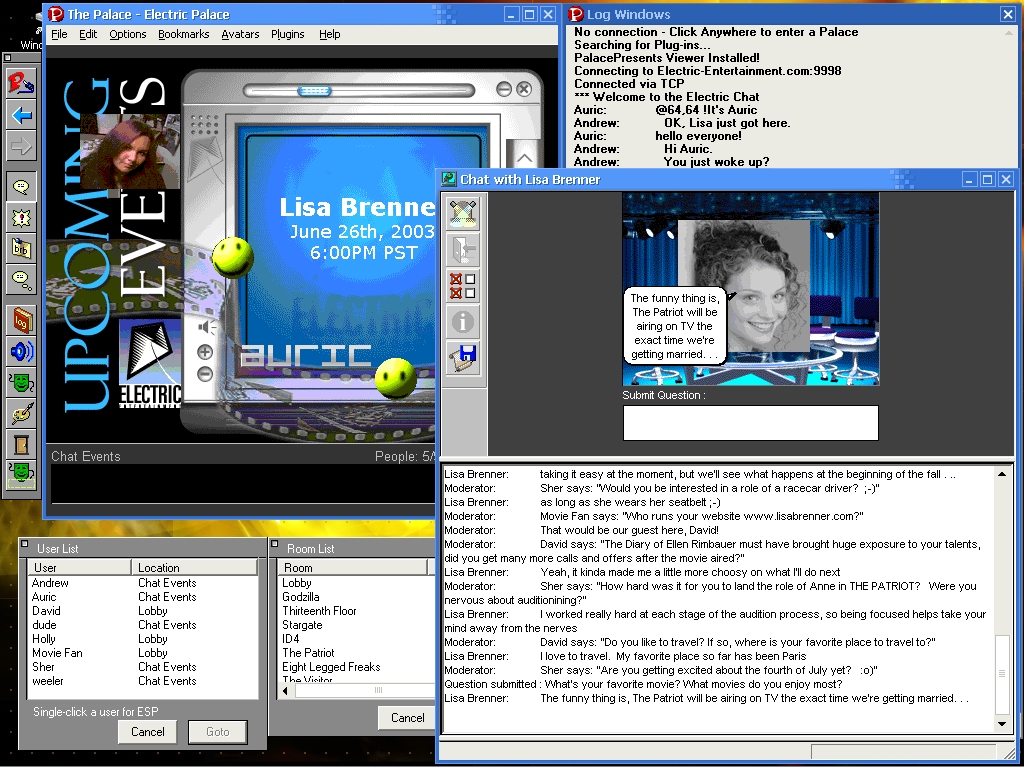Click Cancel button in User List
Image resolution: width=1024 pixels, height=768 pixels.
click(x=147, y=732)
